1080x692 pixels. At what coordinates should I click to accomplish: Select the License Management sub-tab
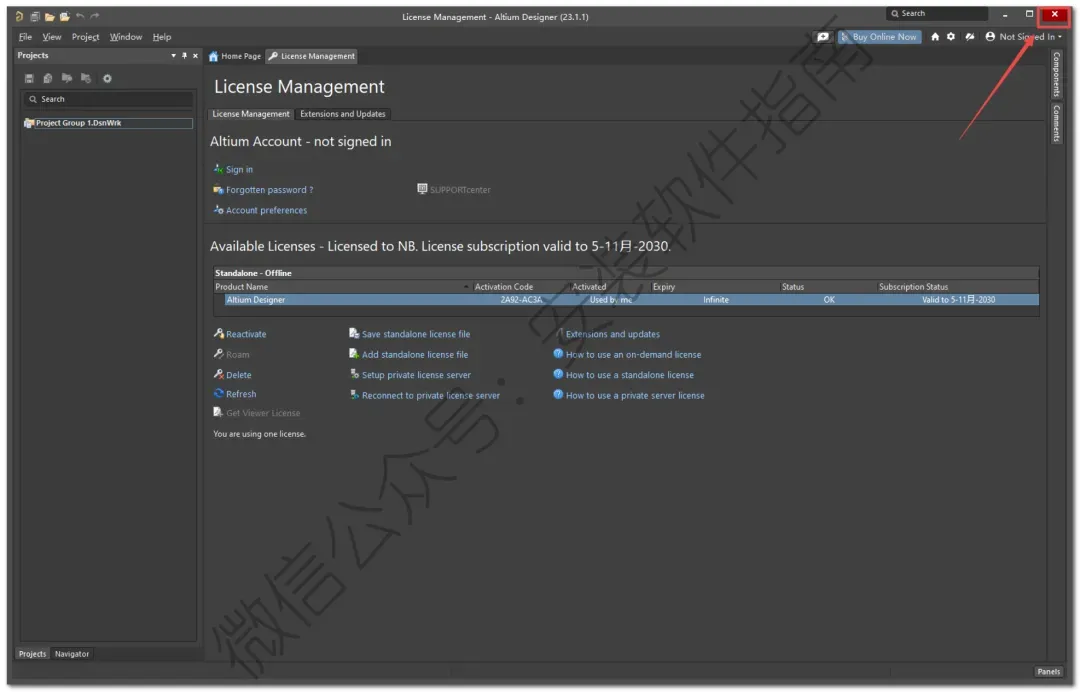pos(251,114)
